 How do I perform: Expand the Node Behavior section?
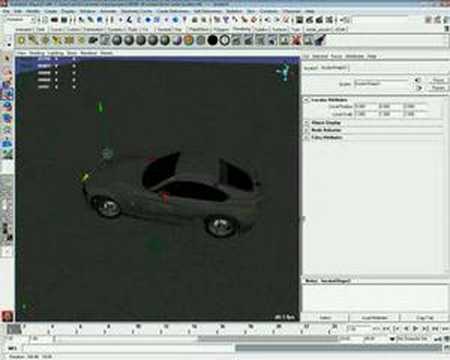click(307, 130)
